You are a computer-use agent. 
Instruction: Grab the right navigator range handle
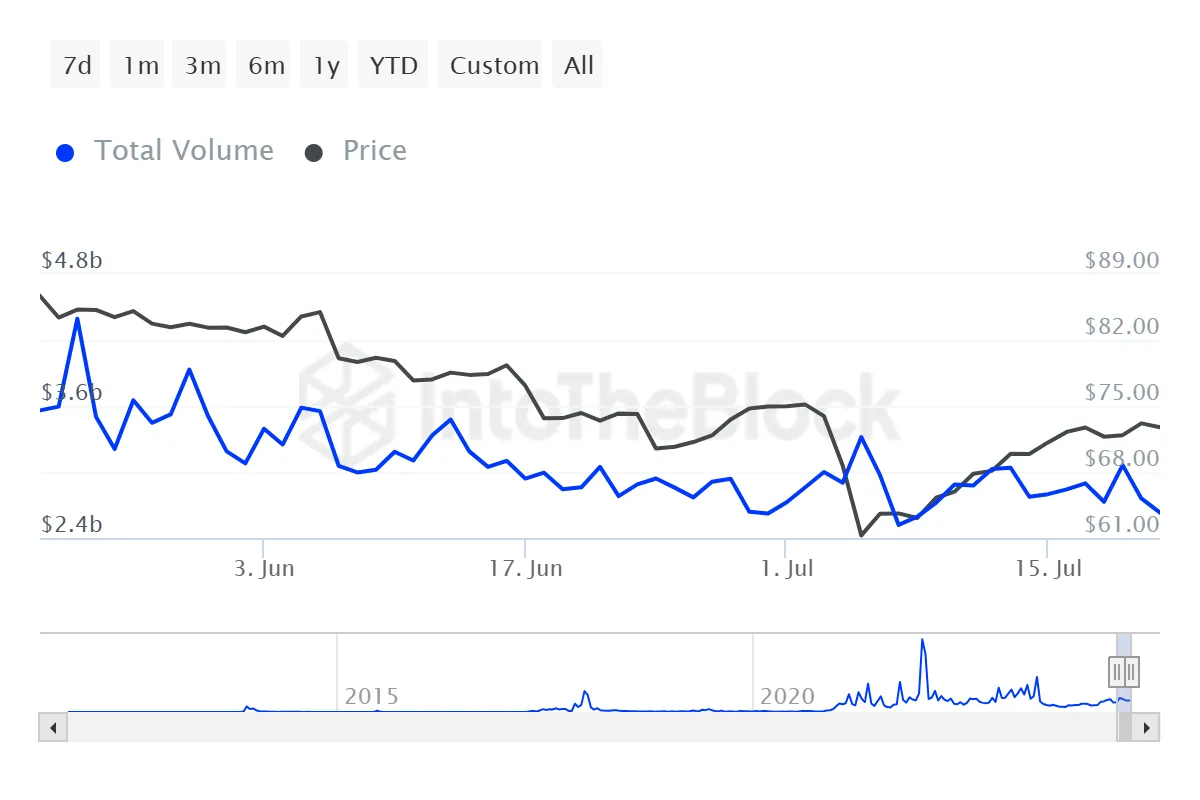(1131, 670)
